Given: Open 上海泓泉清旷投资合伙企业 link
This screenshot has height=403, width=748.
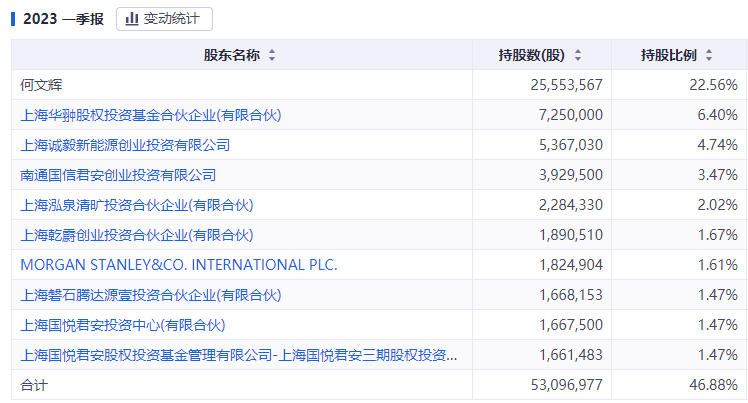Looking at the screenshot, I should pyautogui.click(x=137, y=205).
